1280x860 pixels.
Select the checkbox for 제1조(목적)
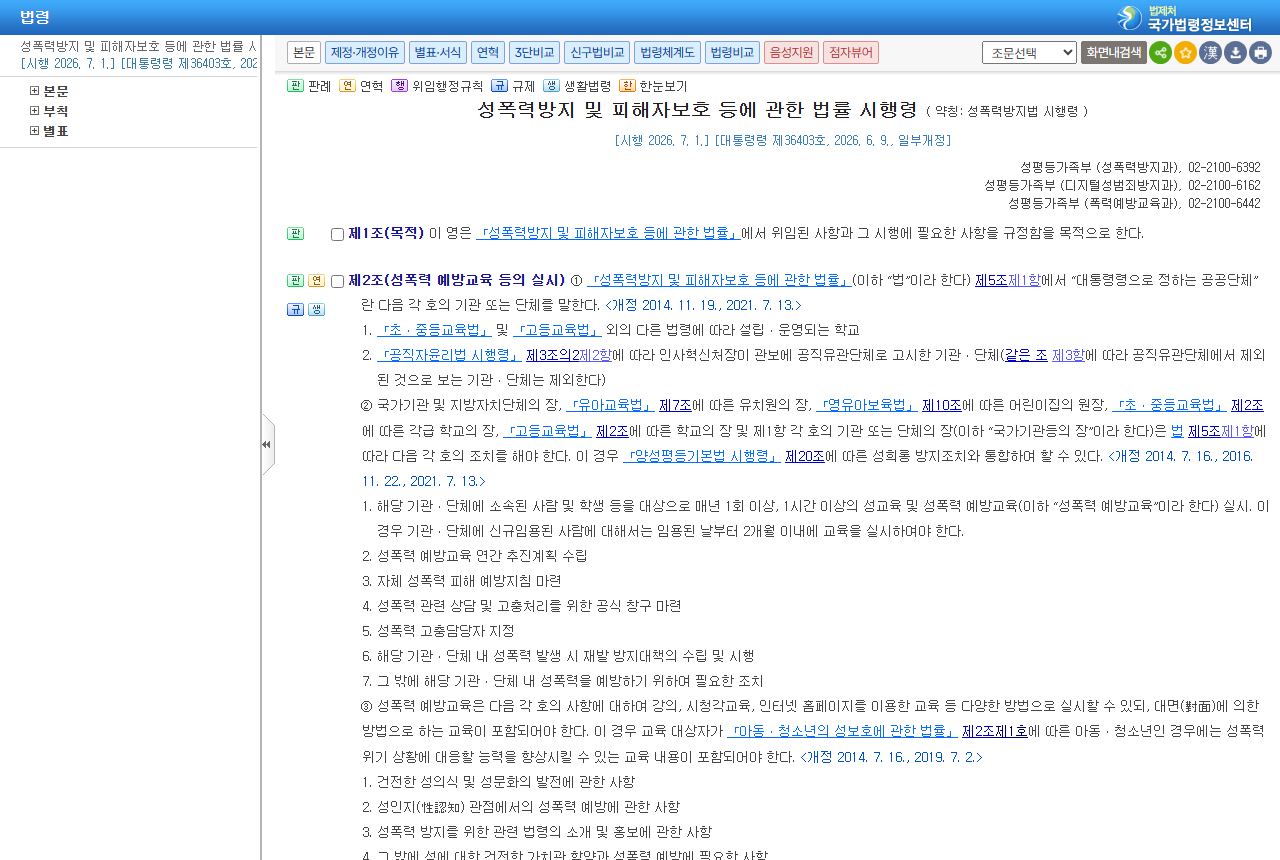pos(337,234)
